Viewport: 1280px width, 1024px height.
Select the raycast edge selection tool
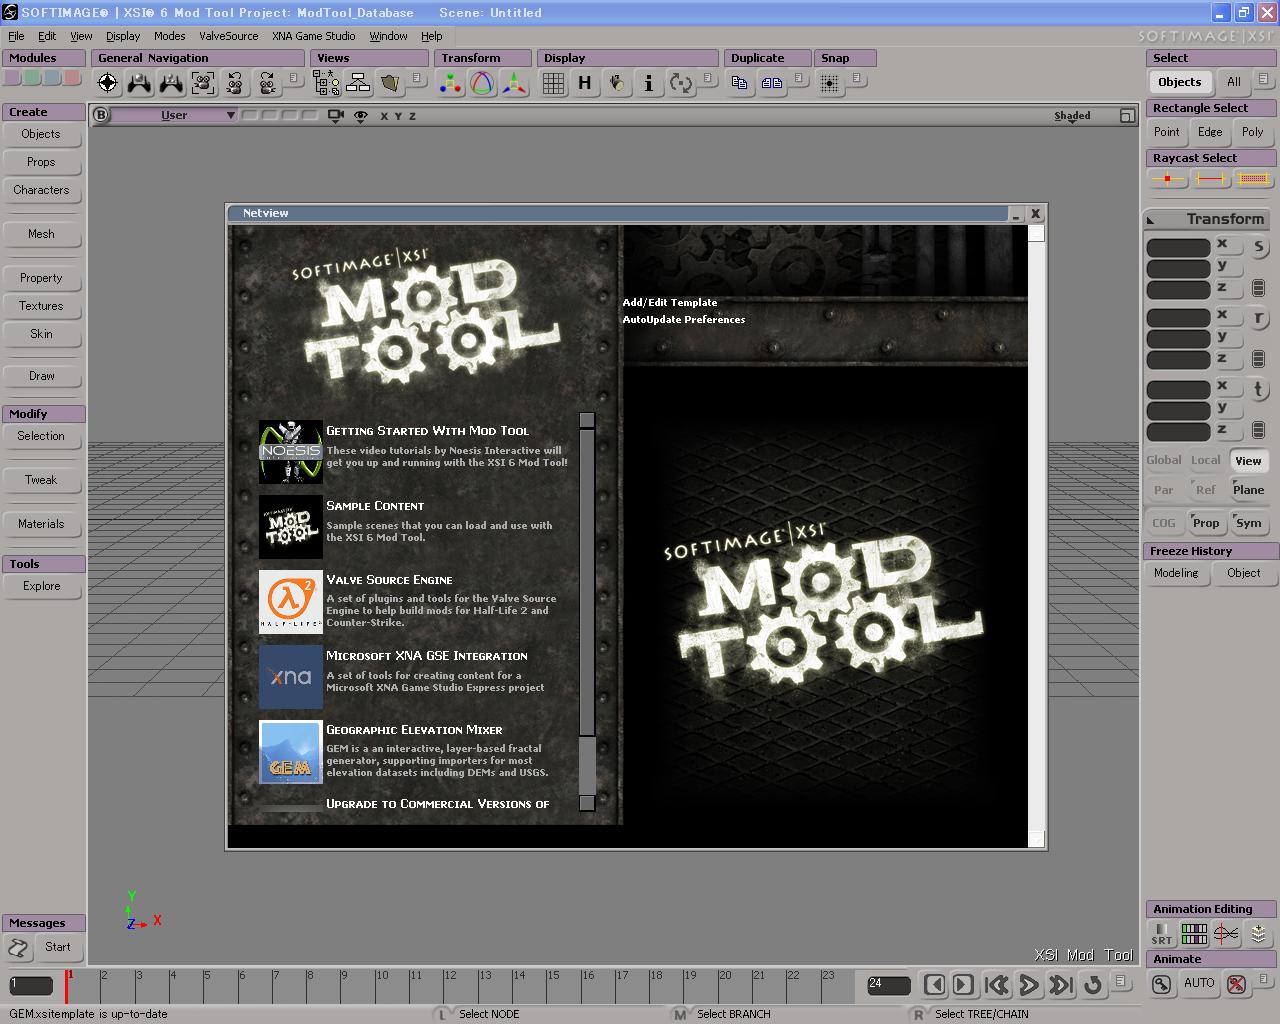pyautogui.click(x=1210, y=179)
